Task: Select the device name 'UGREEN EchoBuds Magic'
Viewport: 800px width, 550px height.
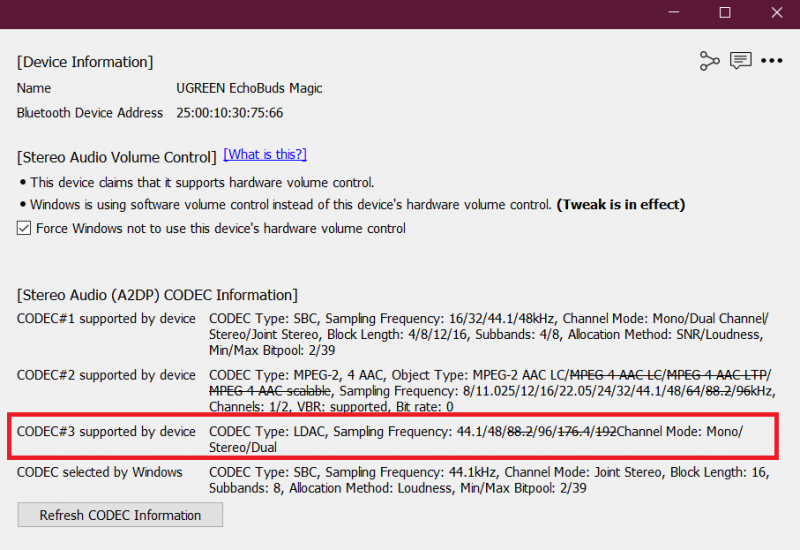Action: [249, 88]
